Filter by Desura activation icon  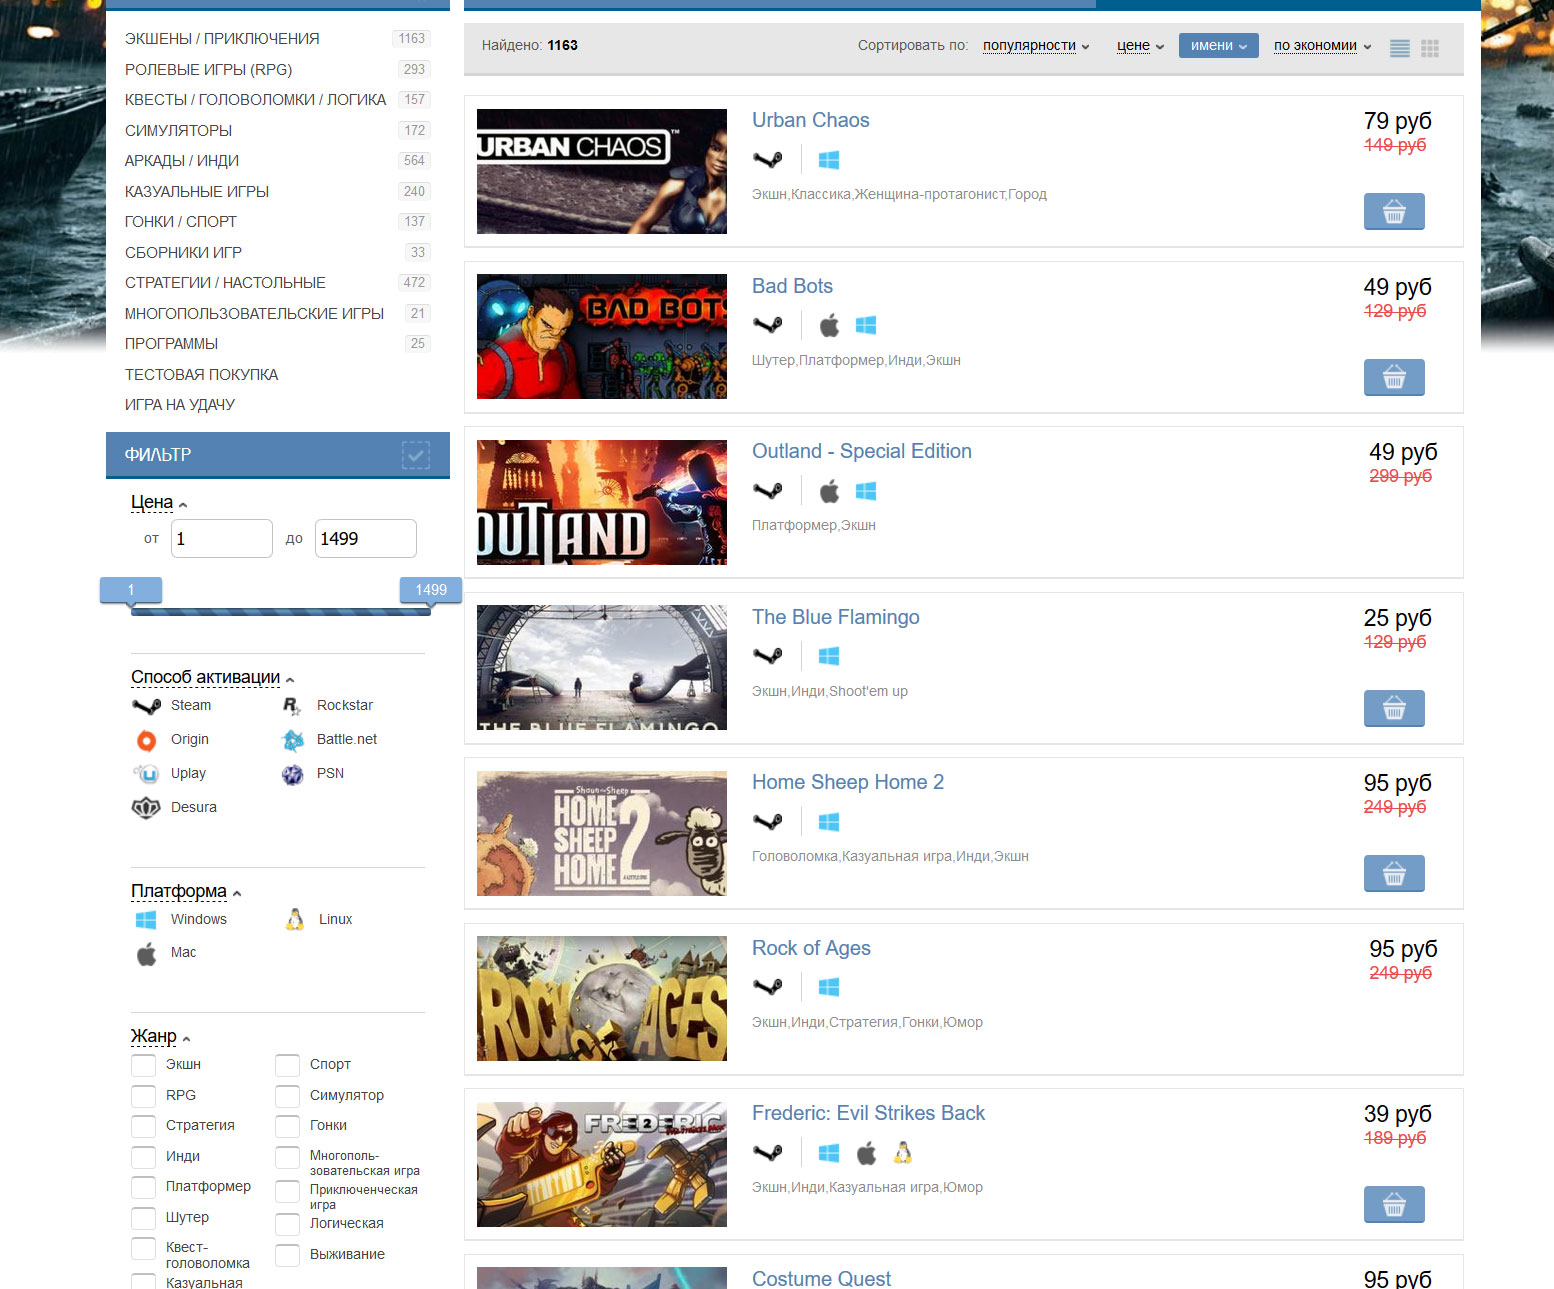[x=146, y=808]
